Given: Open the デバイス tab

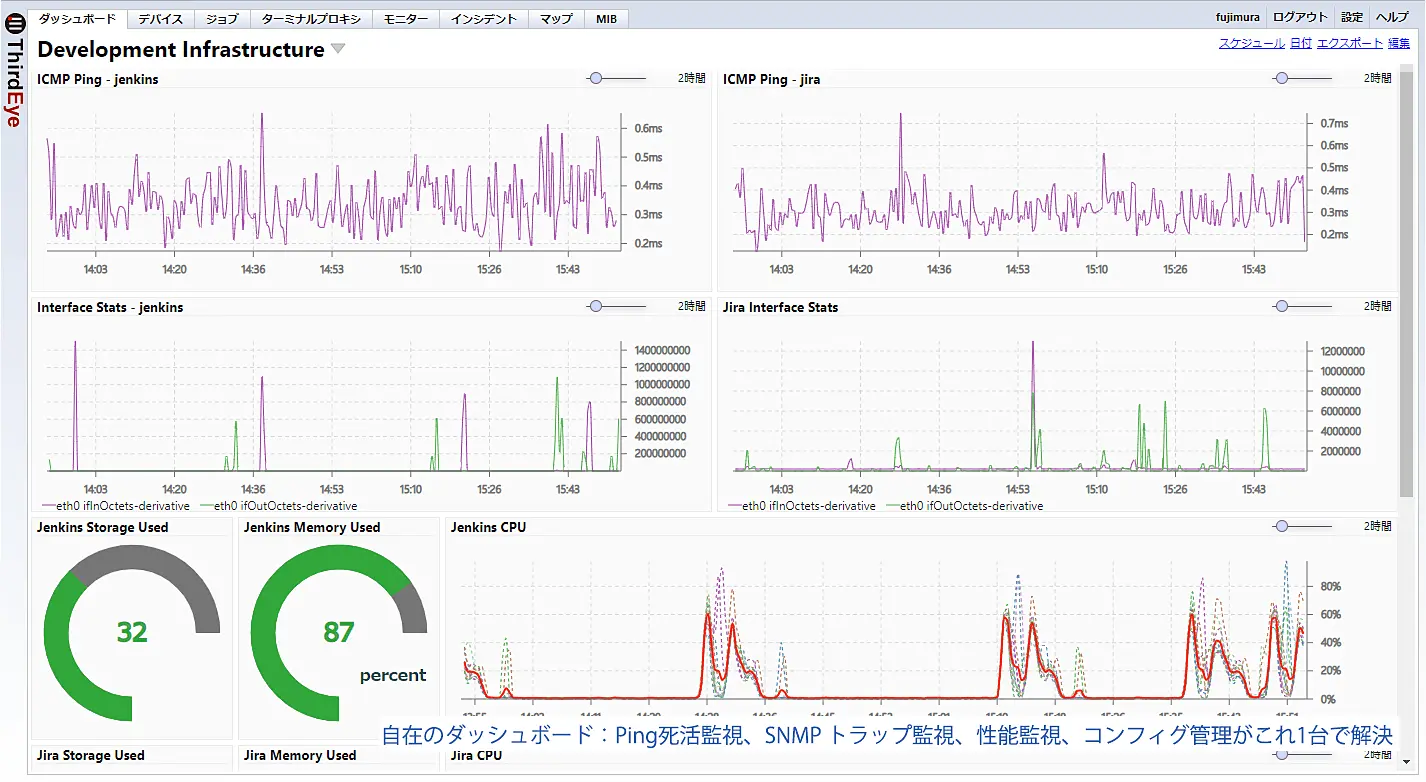Looking at the screenshot, I should click(160, 18).
